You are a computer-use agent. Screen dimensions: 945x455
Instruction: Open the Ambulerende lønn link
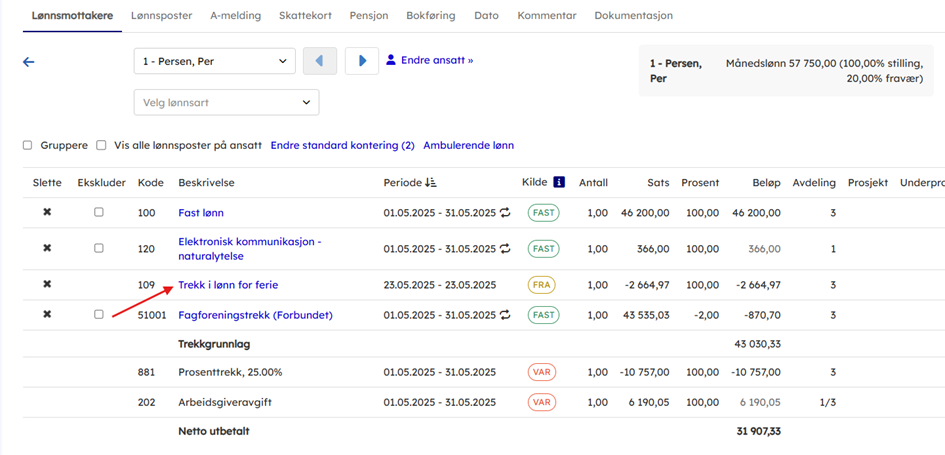468,146
